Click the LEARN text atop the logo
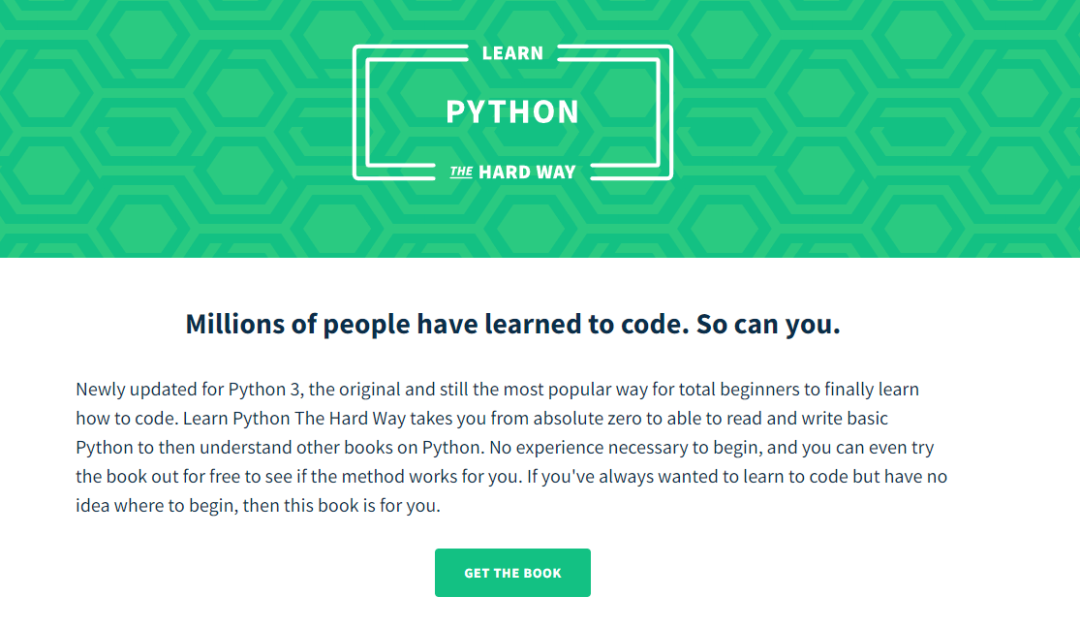Image resolution: width=1080 pixels, height=628 pixels. click(512, 53)
